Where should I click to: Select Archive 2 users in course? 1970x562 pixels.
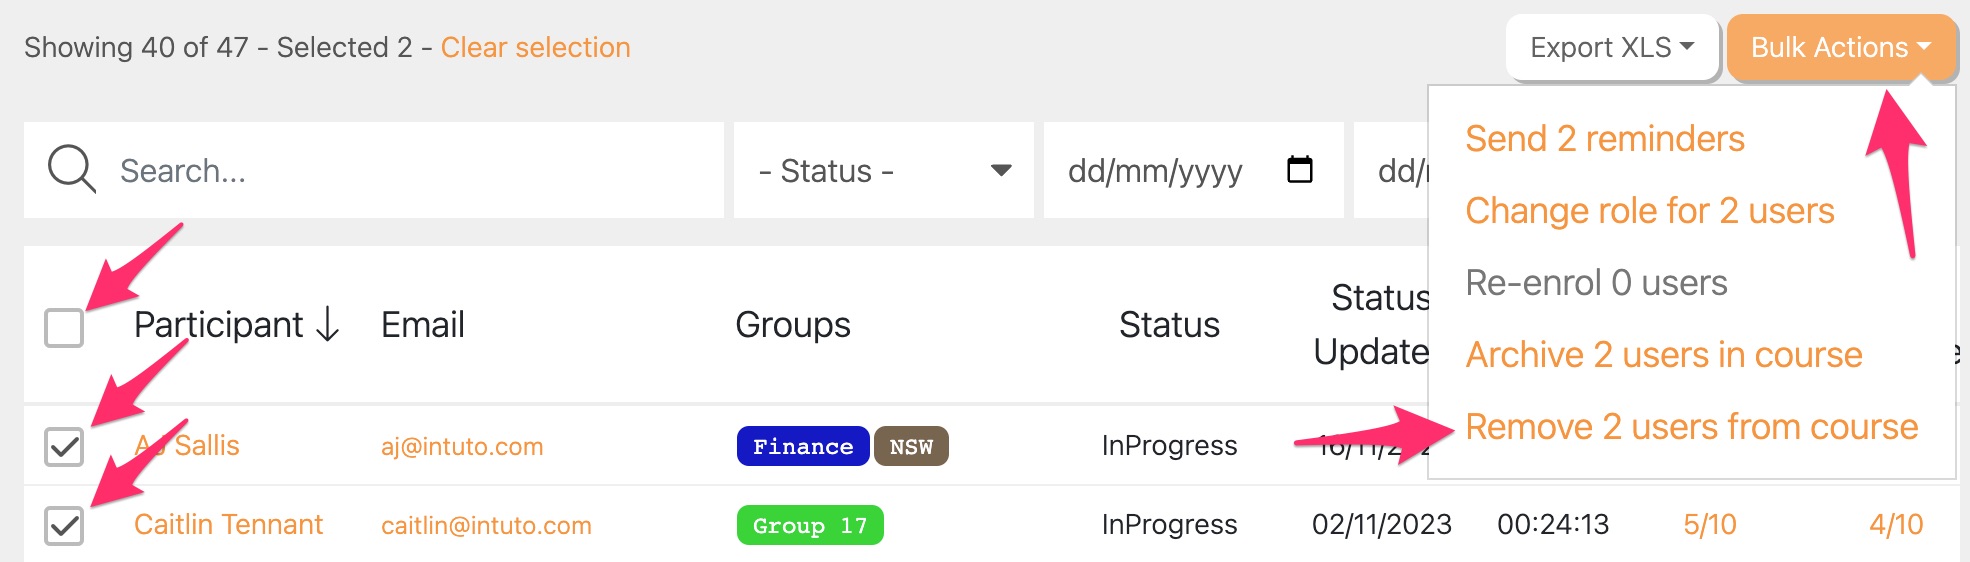point(1663,355)
